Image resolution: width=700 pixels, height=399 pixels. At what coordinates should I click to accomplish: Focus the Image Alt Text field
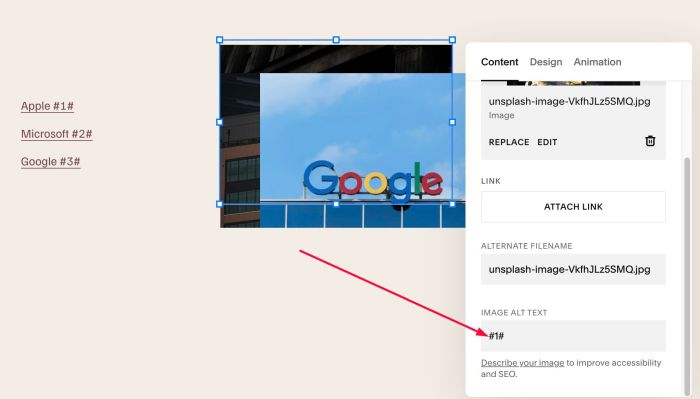coord(573,336)
